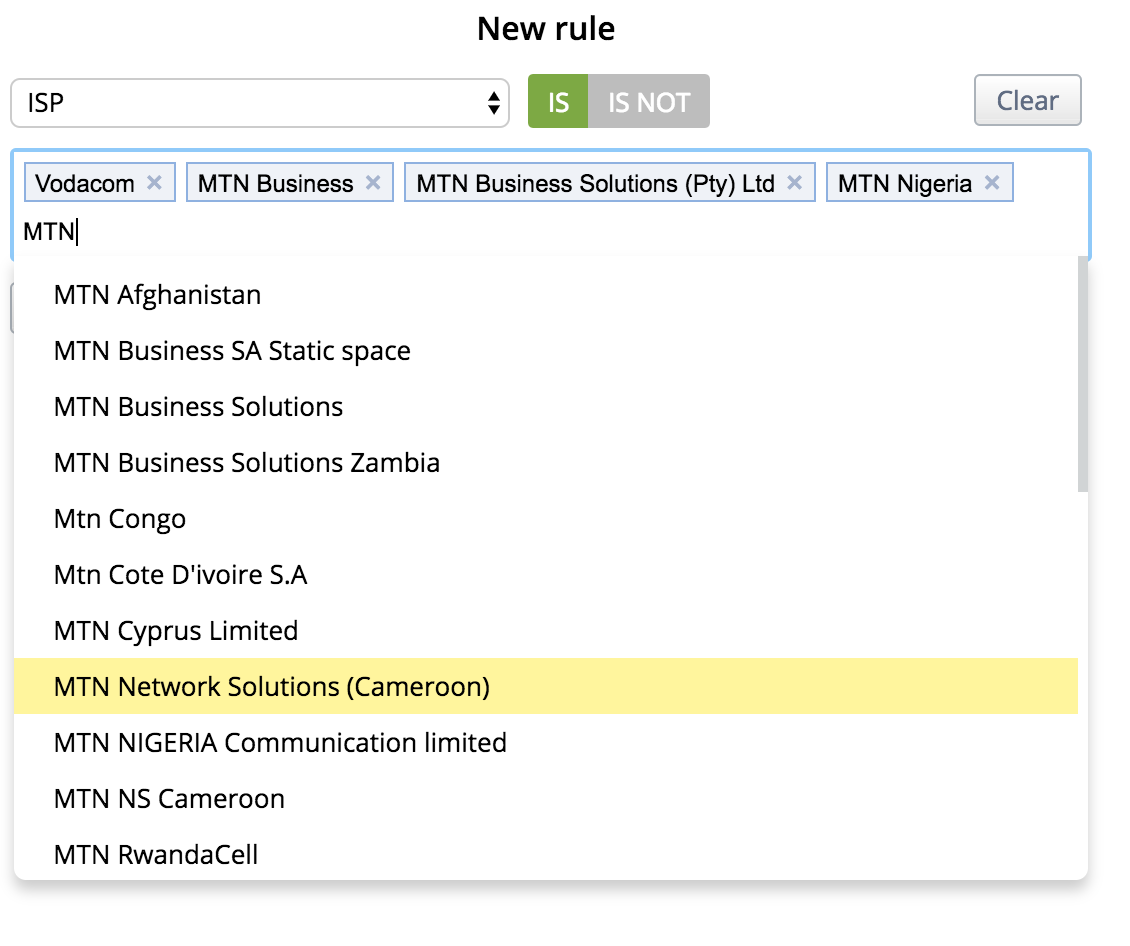This screenshot has height=946, width=1130.
Task: Pick Mtn Cote D'ivoire S.A
Action: (x=546, y=575)
